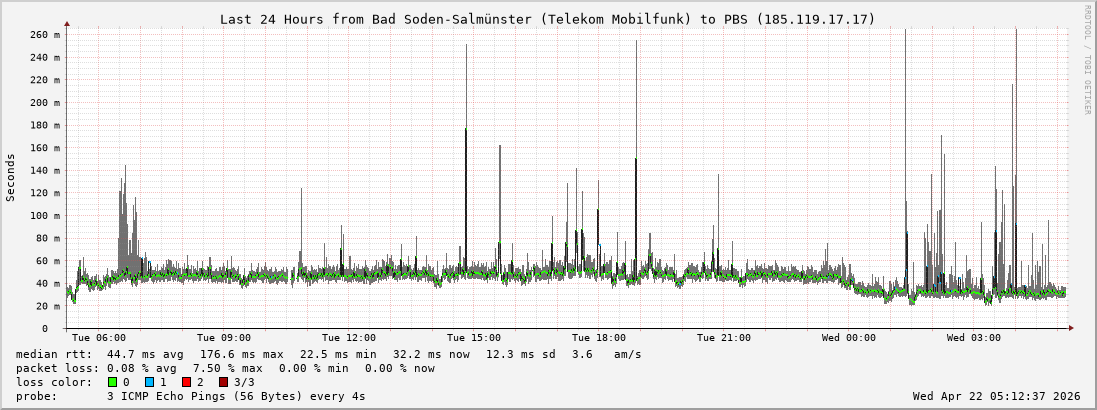Screen dimensions: 1097x410
Task: Select the 'Tue 12:00' time axis label
Action: click(349, 338)
